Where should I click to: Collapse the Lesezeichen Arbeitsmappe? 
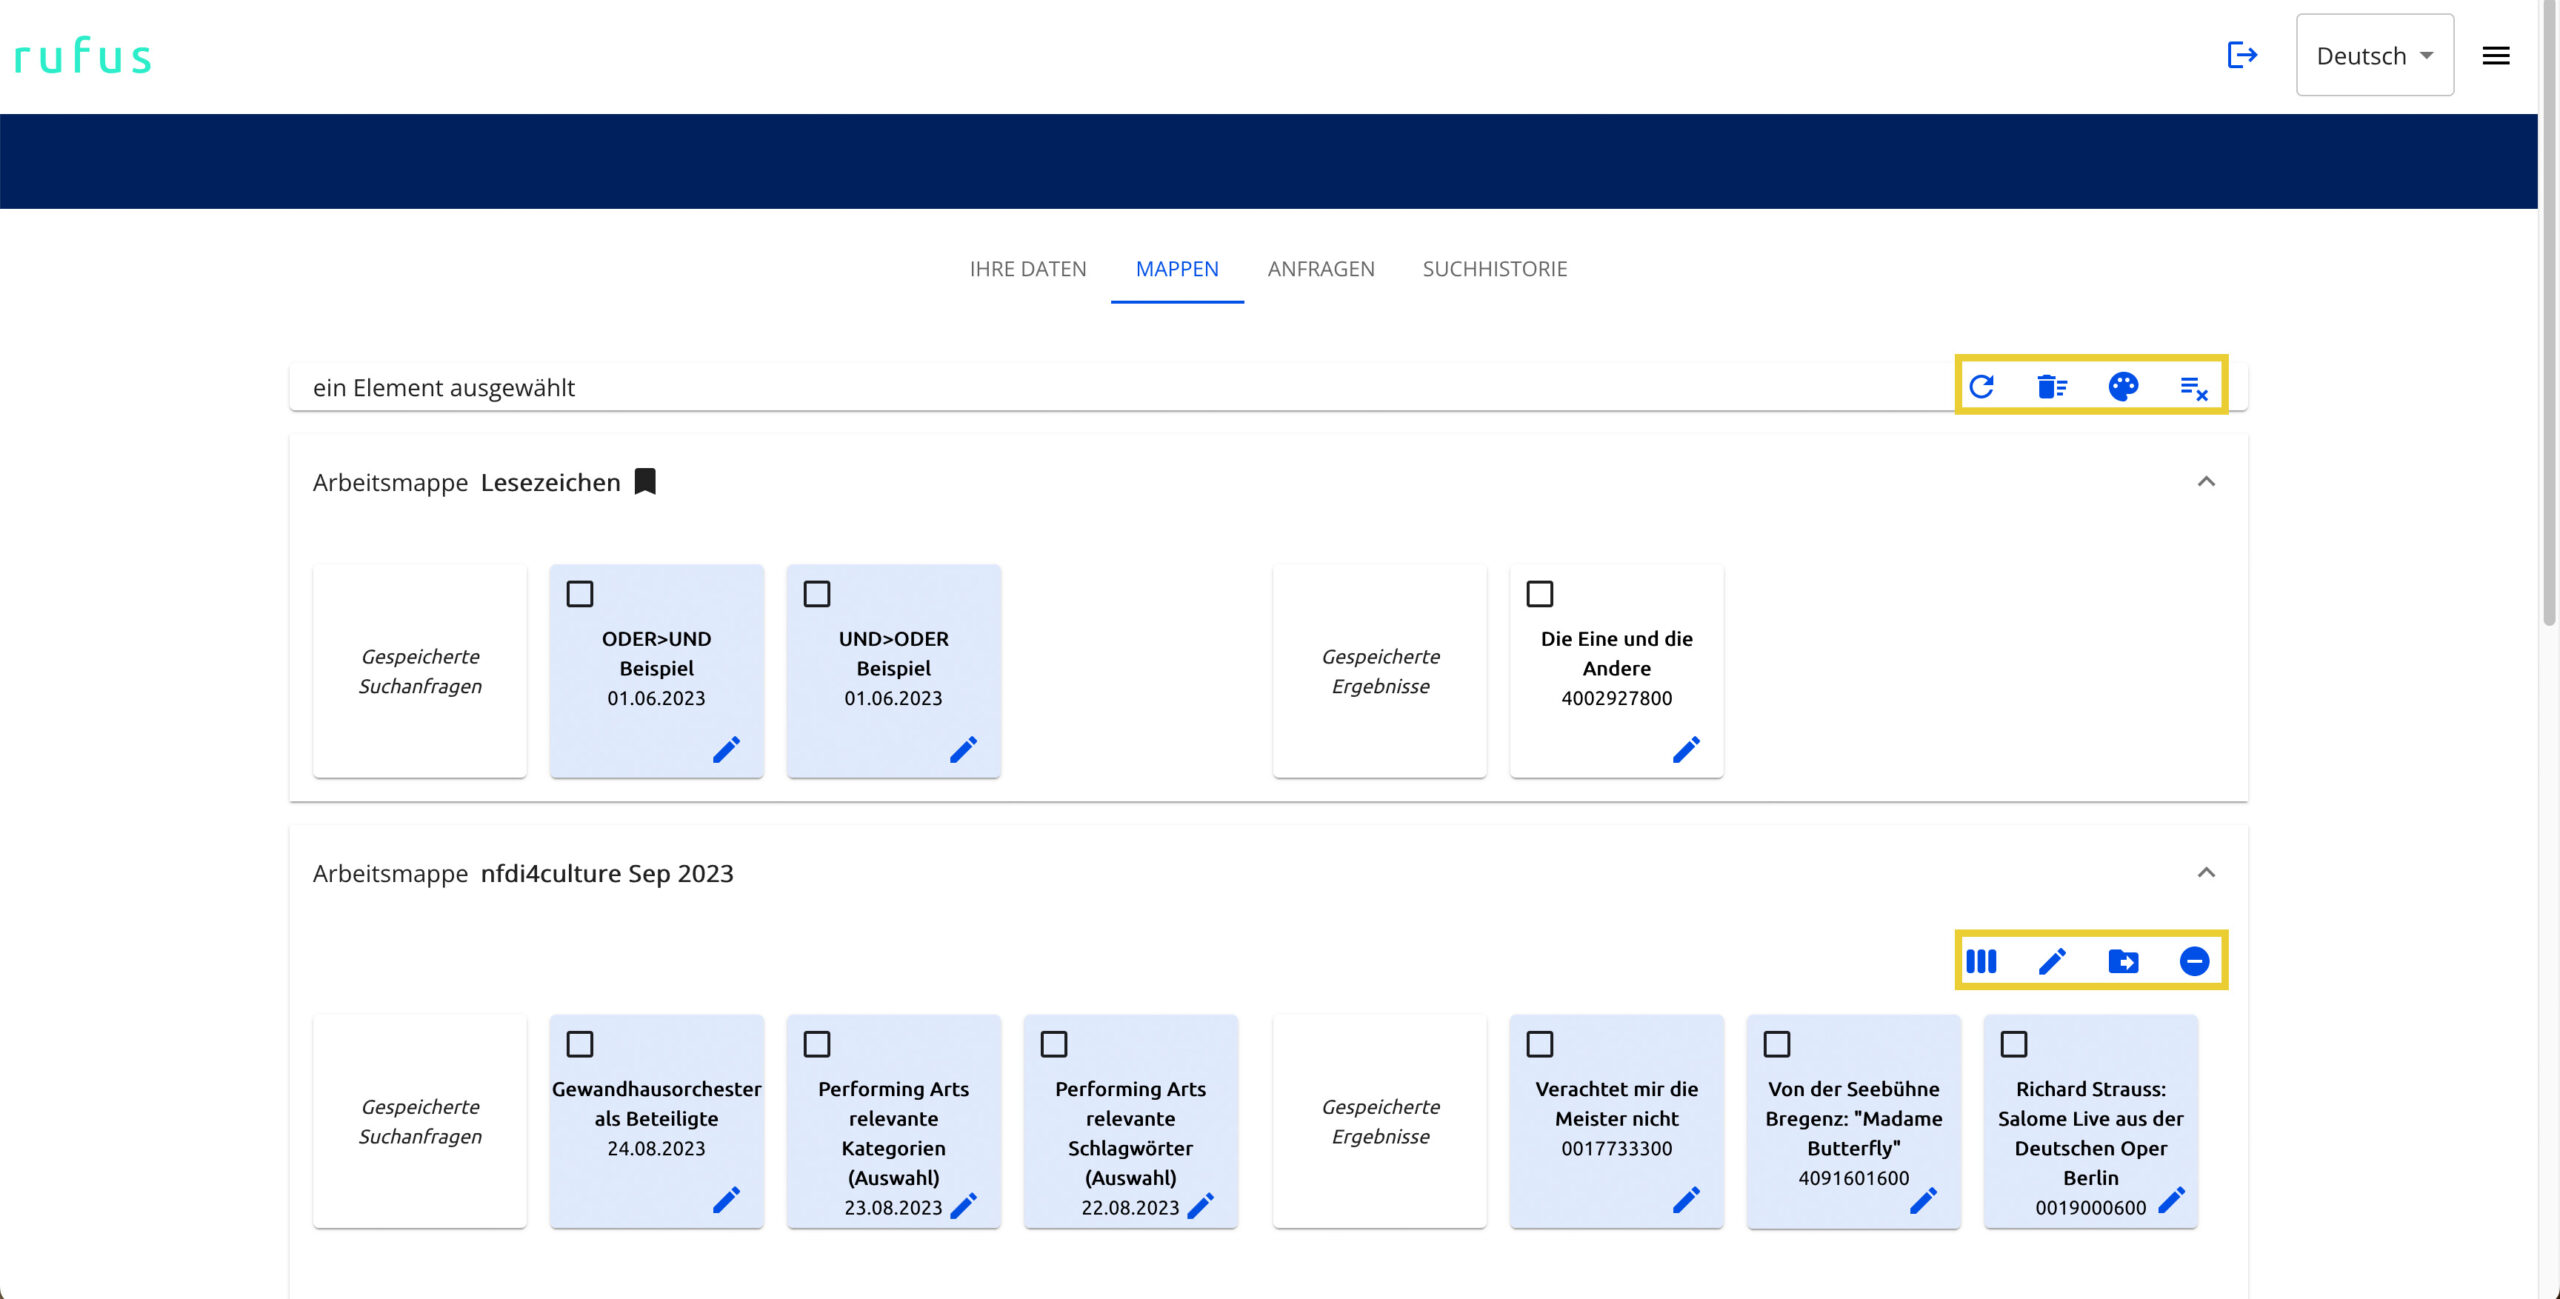(x=2205, y=482)
